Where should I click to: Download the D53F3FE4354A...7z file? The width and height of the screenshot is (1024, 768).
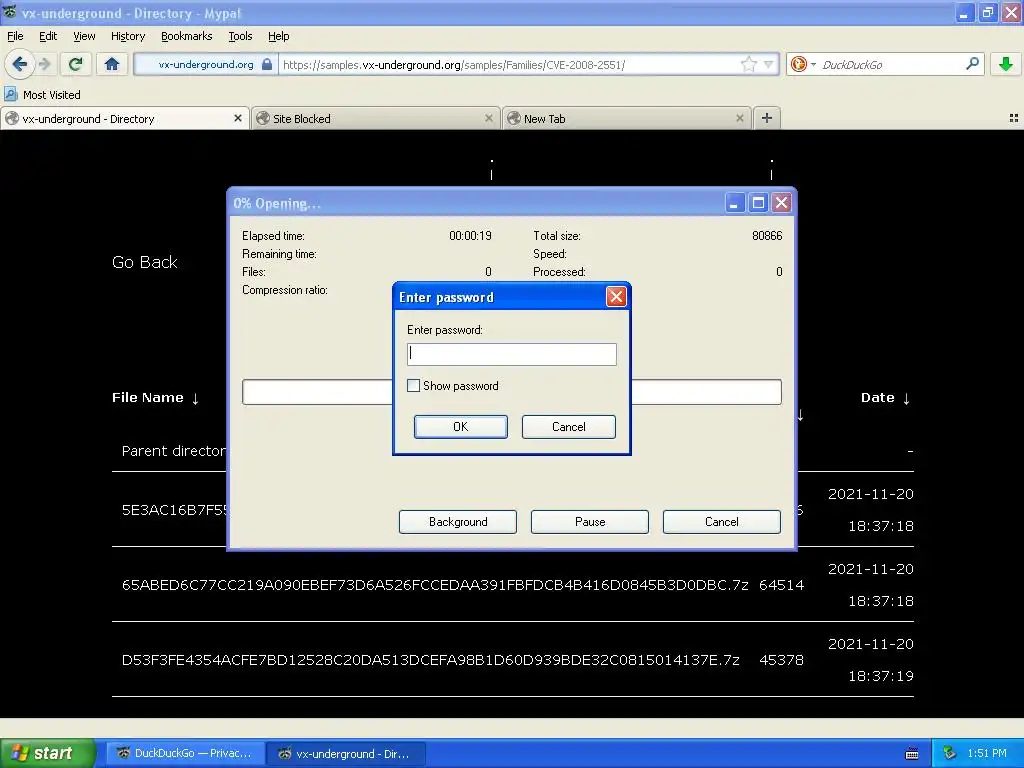point(430,660)
